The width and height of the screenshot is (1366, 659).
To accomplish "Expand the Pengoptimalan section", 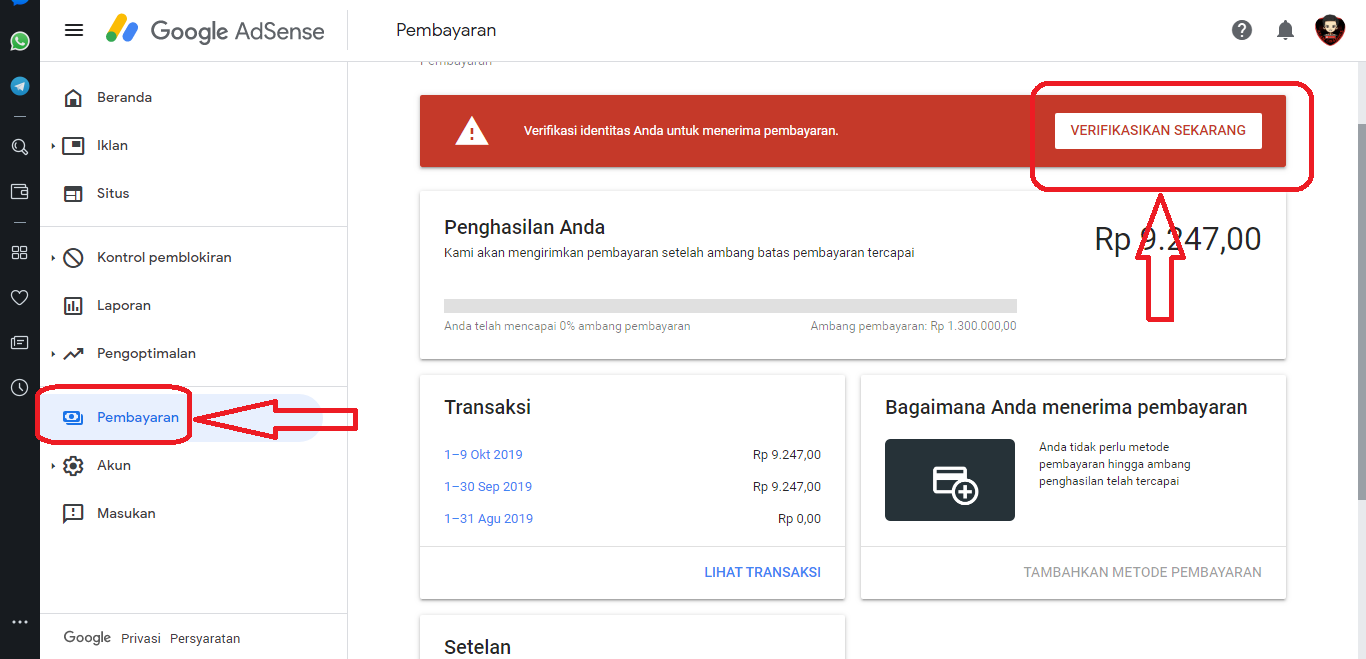I will click(x=53, y=354).
